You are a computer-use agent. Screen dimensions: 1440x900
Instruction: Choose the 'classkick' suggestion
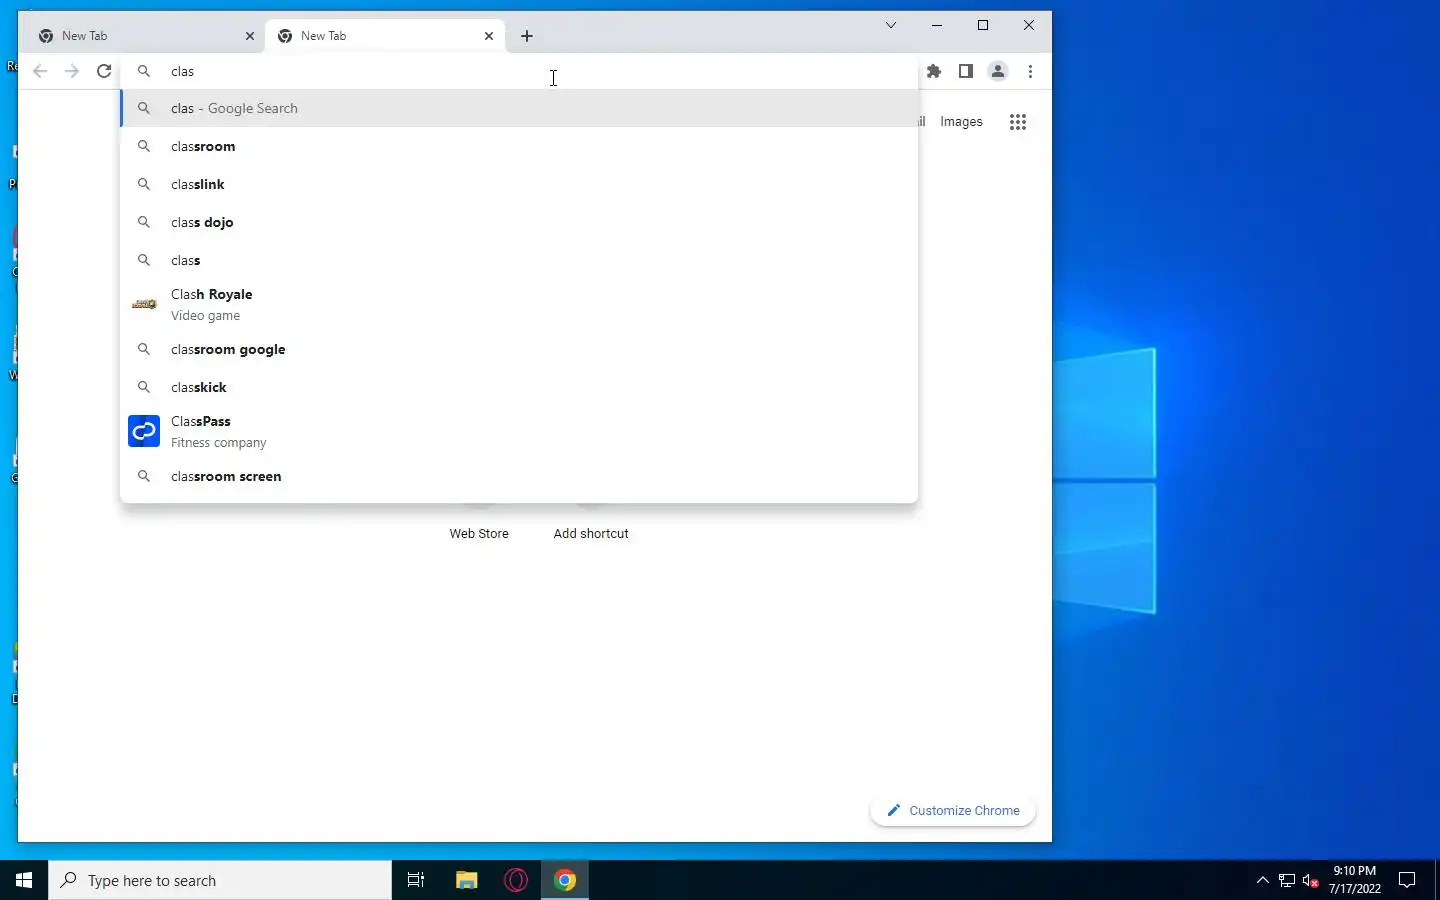point(519,387)
